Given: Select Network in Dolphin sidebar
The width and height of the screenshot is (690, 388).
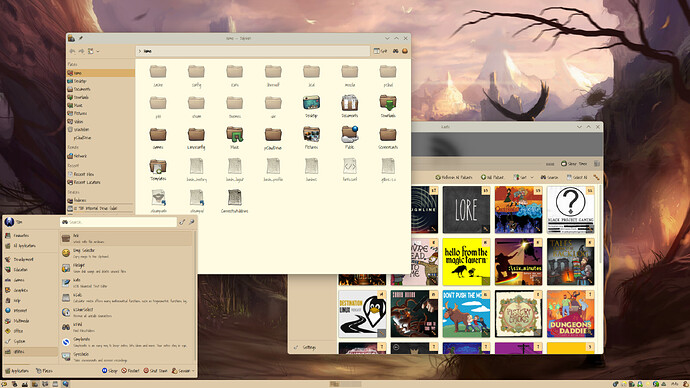Looking at the screenshot, I should point(101,156).
